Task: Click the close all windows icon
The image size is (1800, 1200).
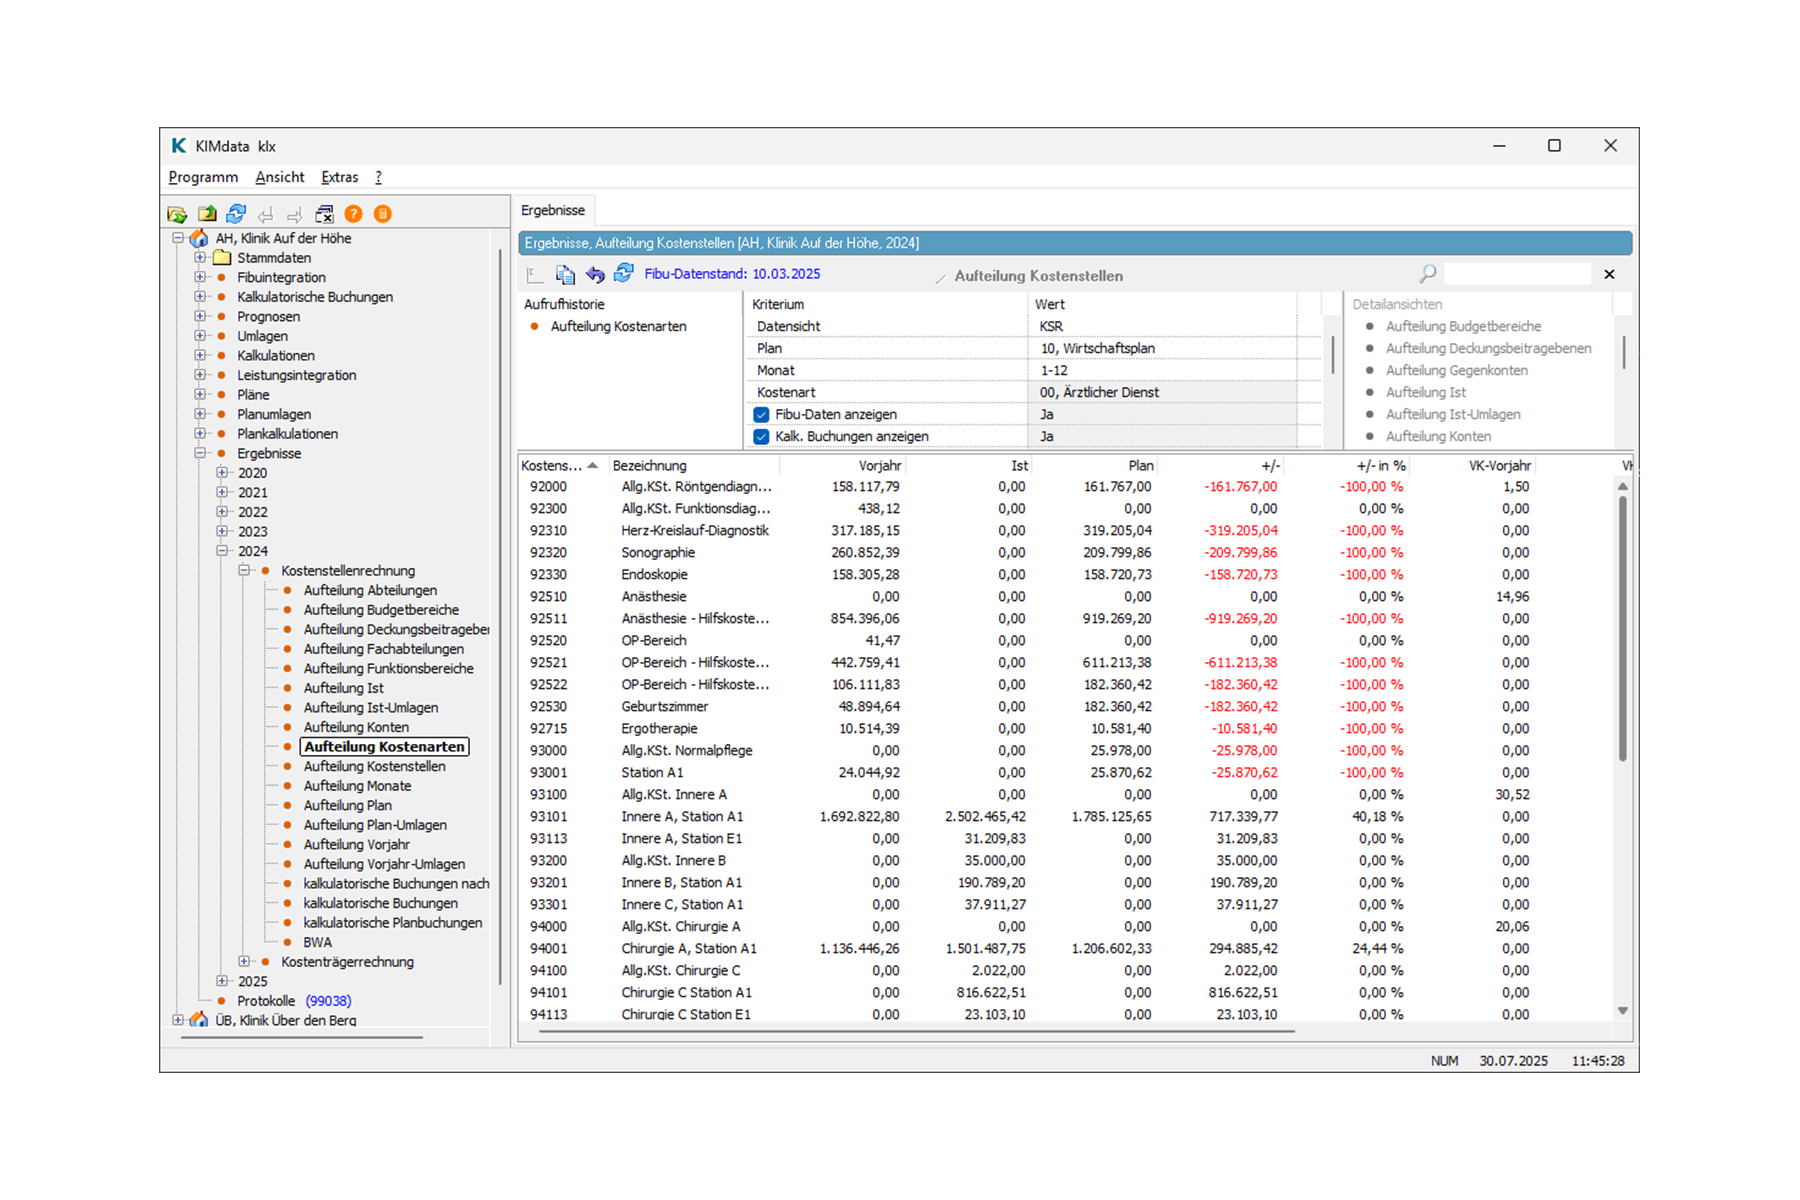Action: point(324,214)
